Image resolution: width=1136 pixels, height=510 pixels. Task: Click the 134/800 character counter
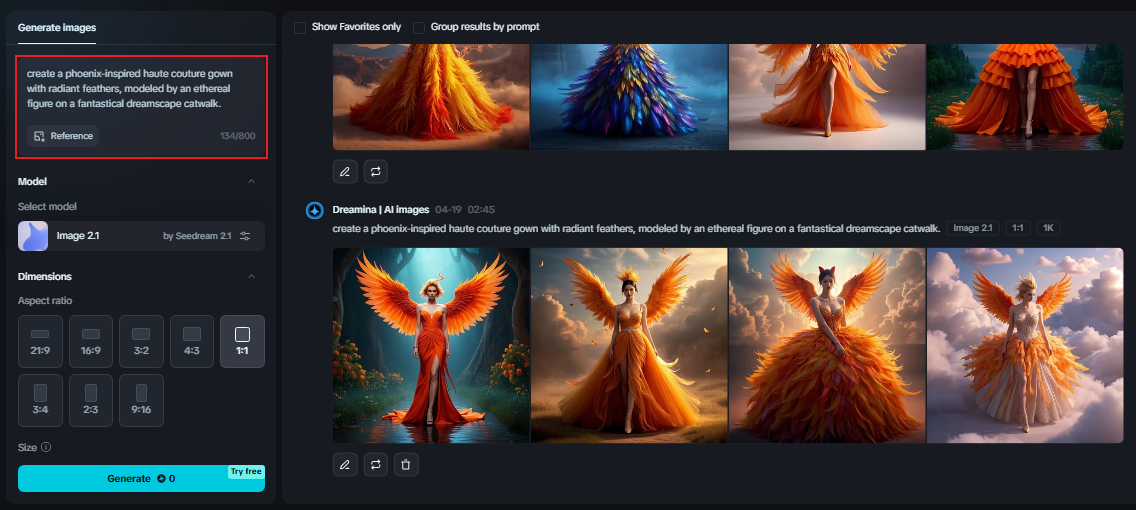[238, 136]
